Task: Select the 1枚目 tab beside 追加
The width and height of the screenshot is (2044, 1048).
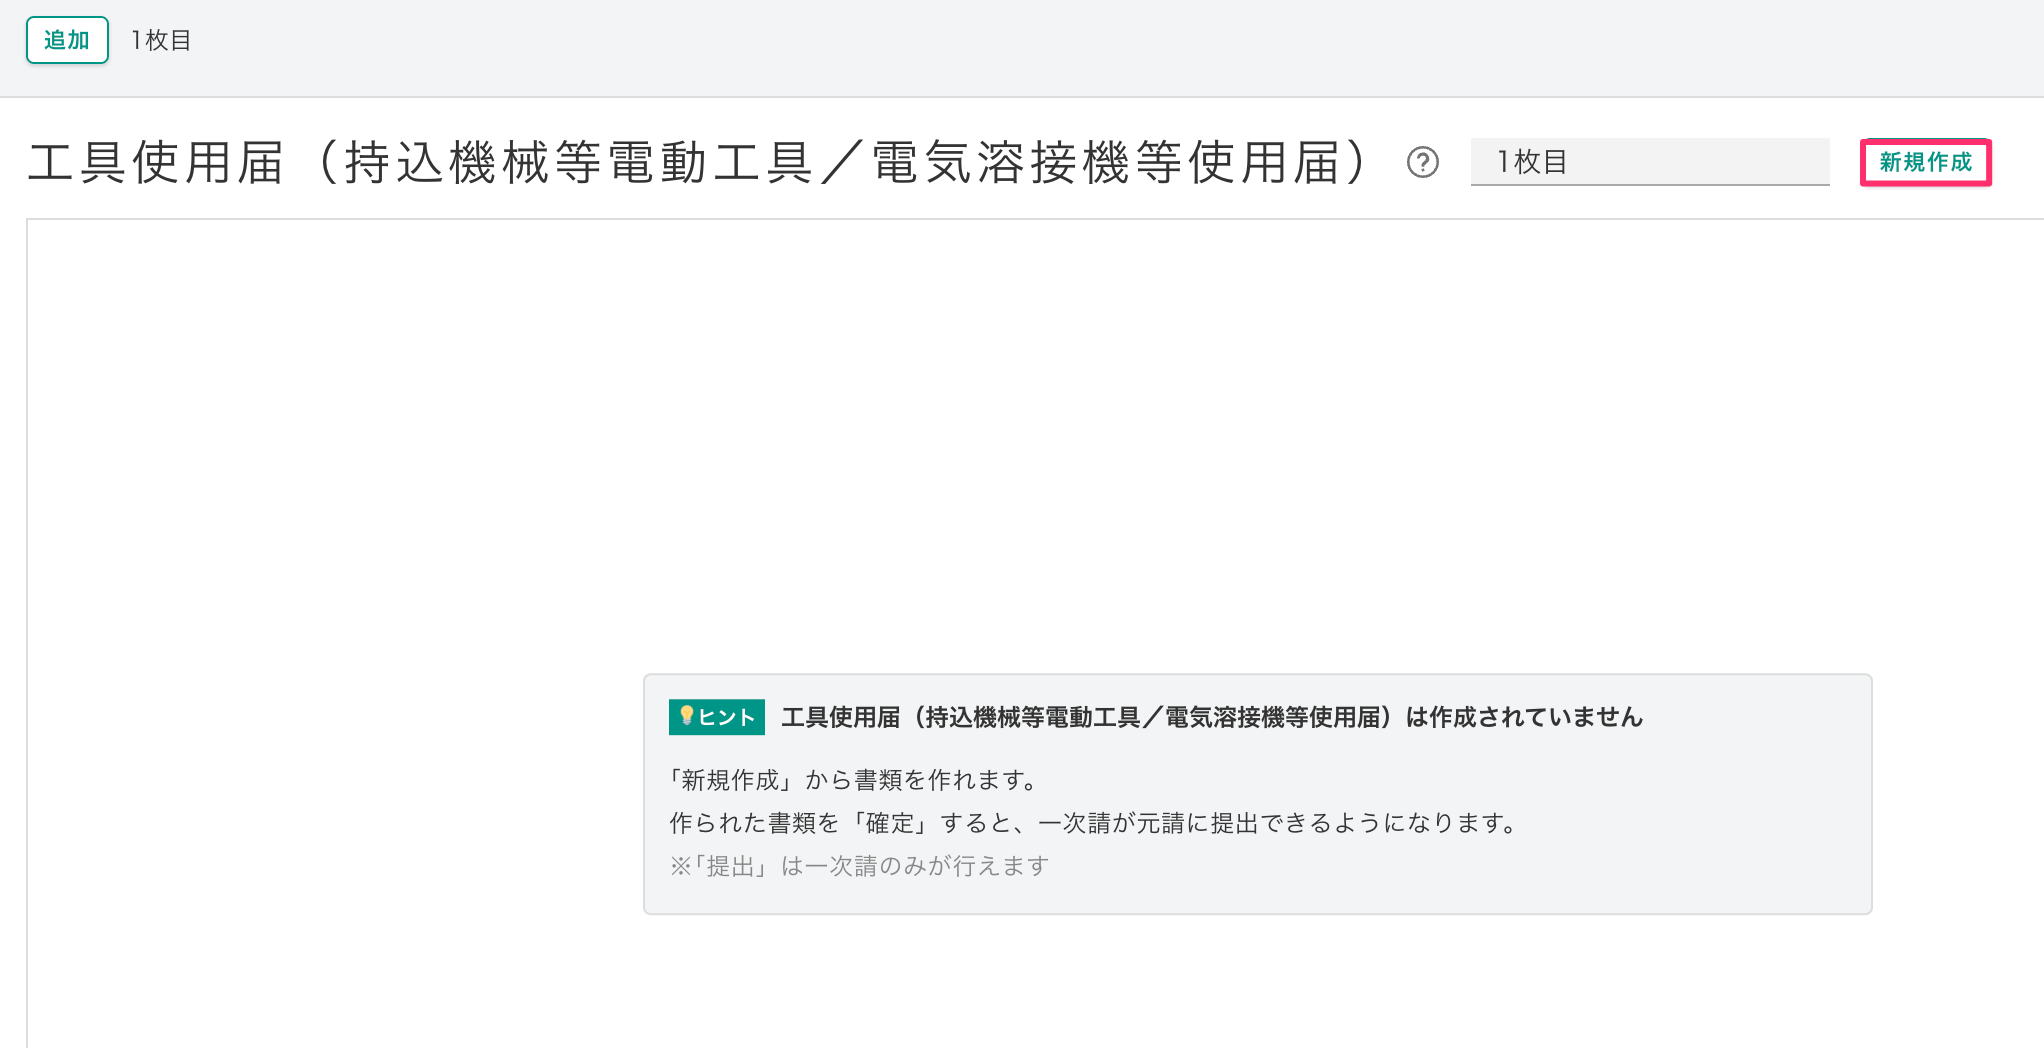Action: 161,41
